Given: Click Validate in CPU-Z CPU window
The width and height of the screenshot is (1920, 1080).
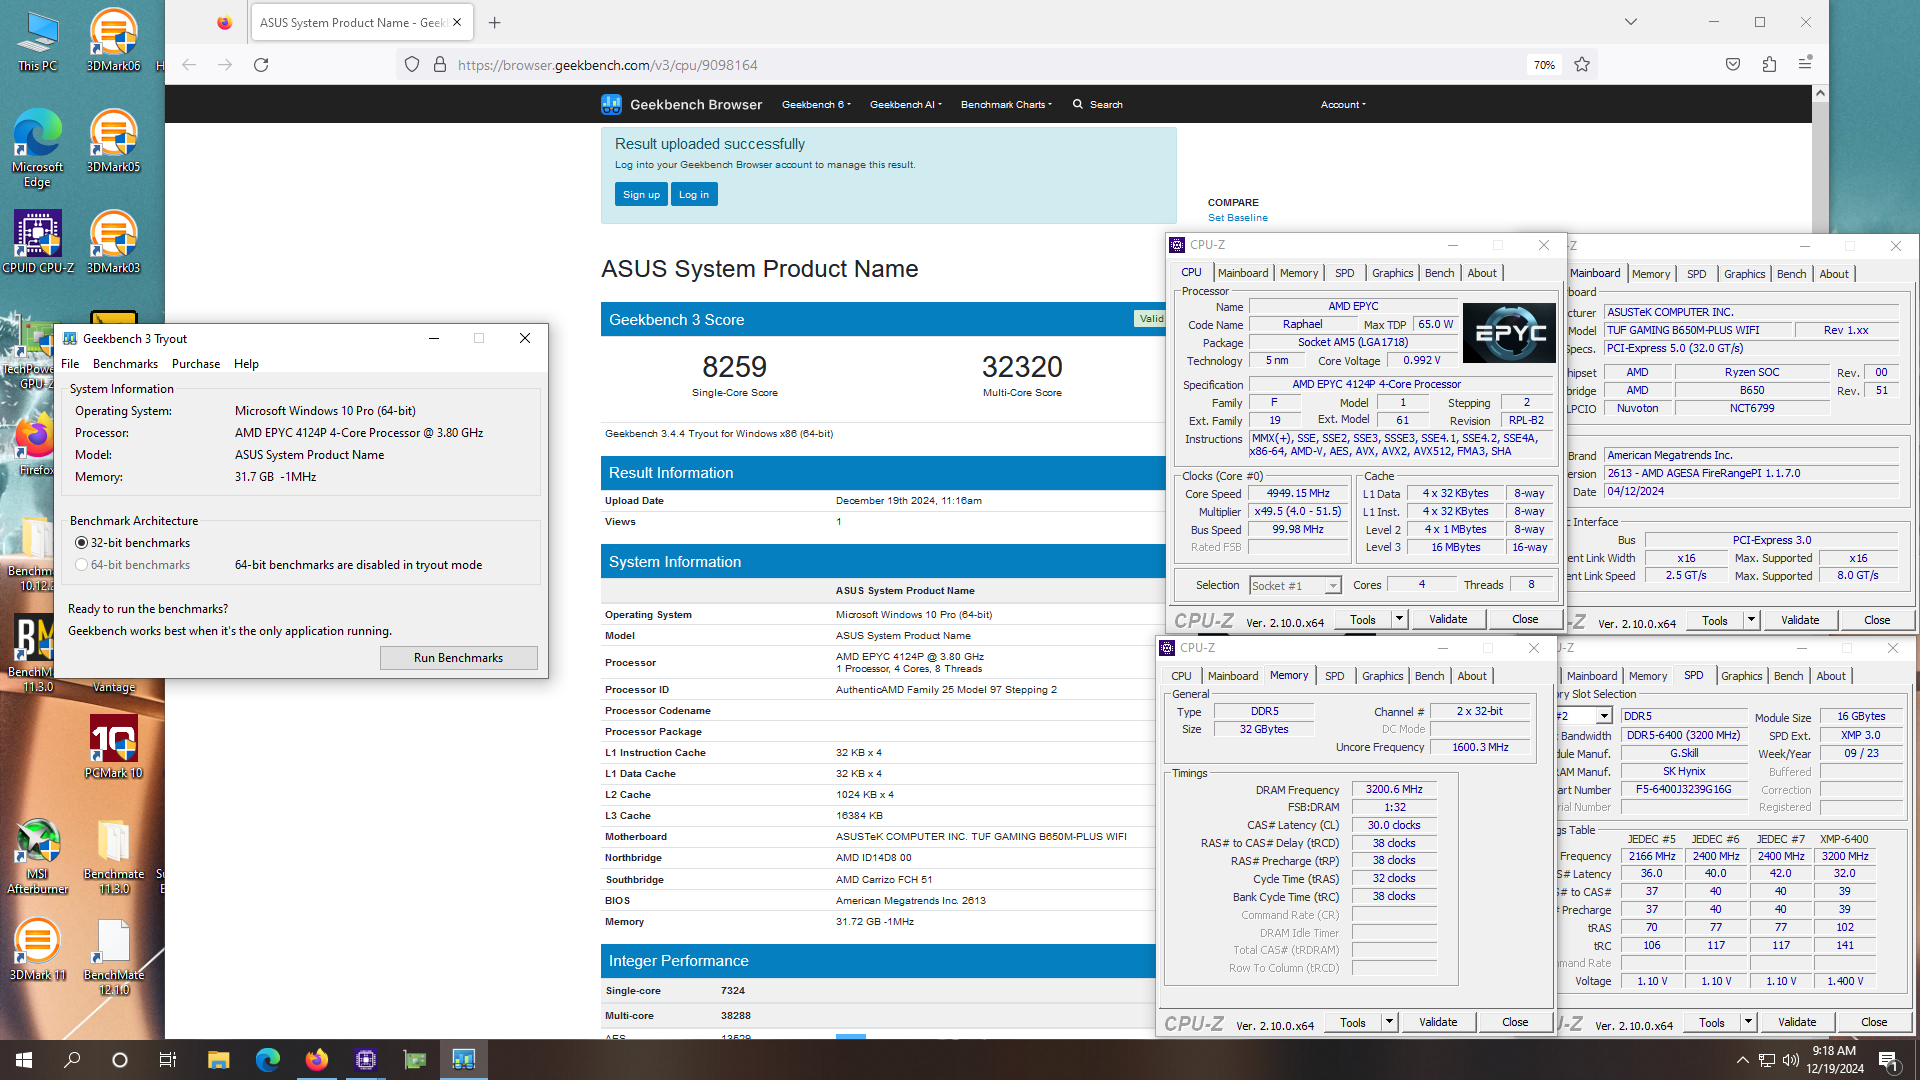Looking at the screenshot, I should pyautogui.click(x=1447, y=619).
